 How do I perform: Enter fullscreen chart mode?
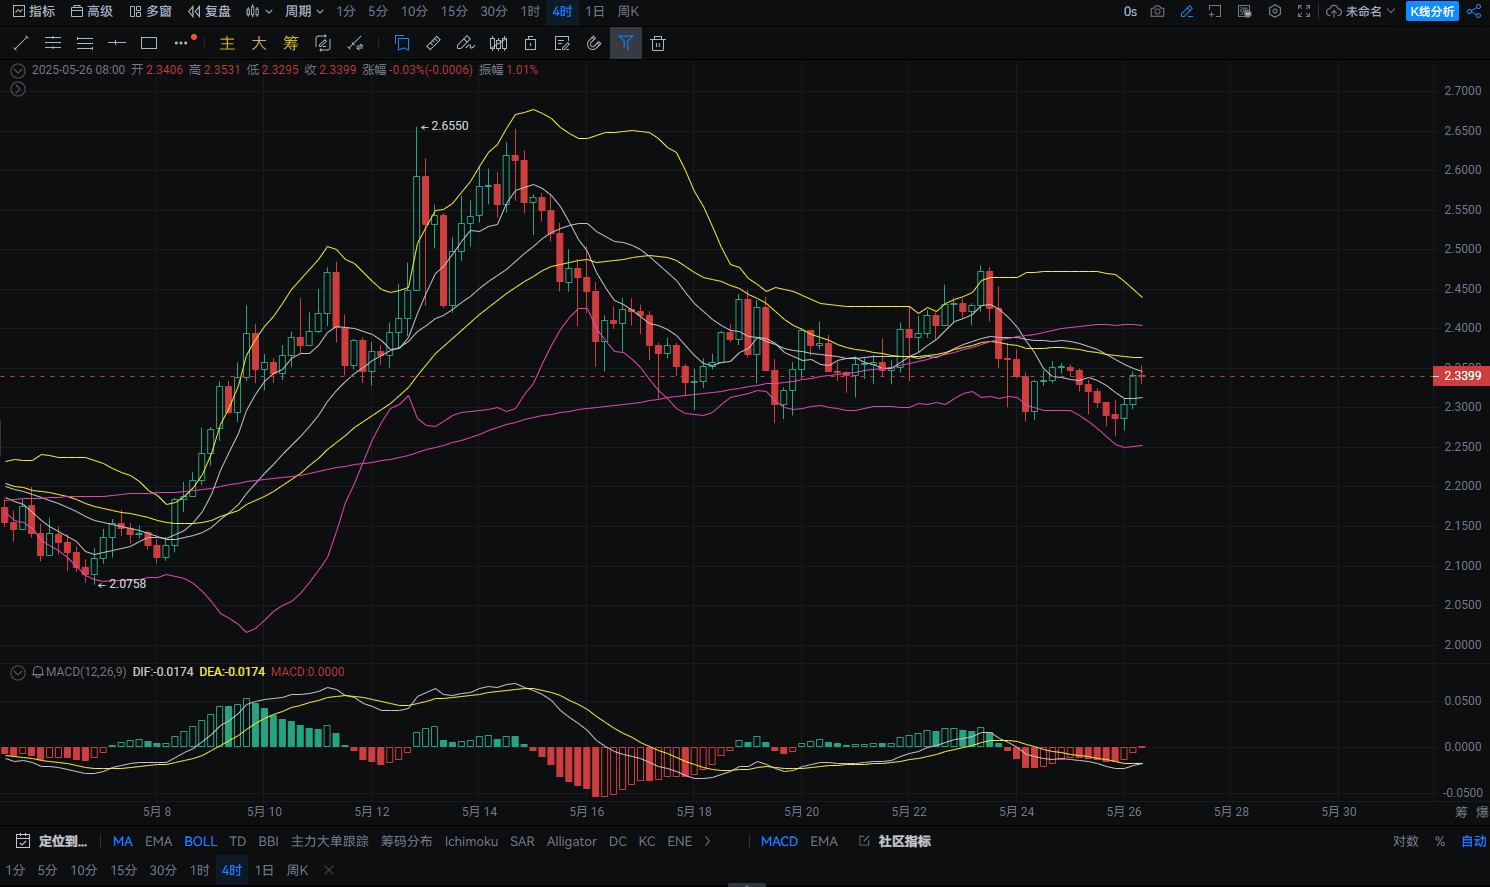[x=1304, y=11]
